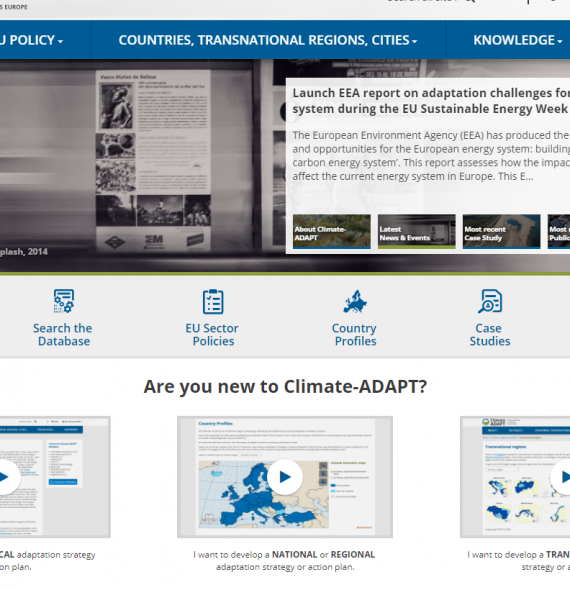Select the About Climate-ADAPT thumbnail
This screenshot has height=590, width=570.
[332, 231]
